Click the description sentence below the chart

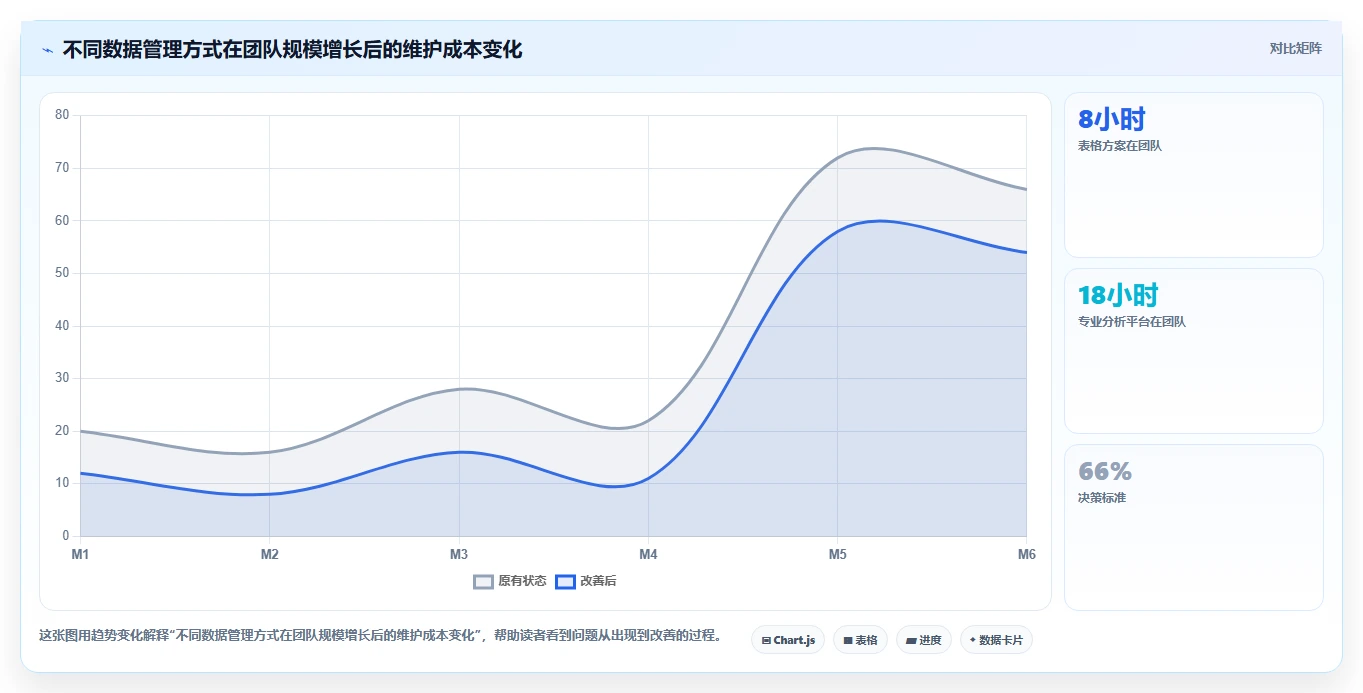(381, 636)
